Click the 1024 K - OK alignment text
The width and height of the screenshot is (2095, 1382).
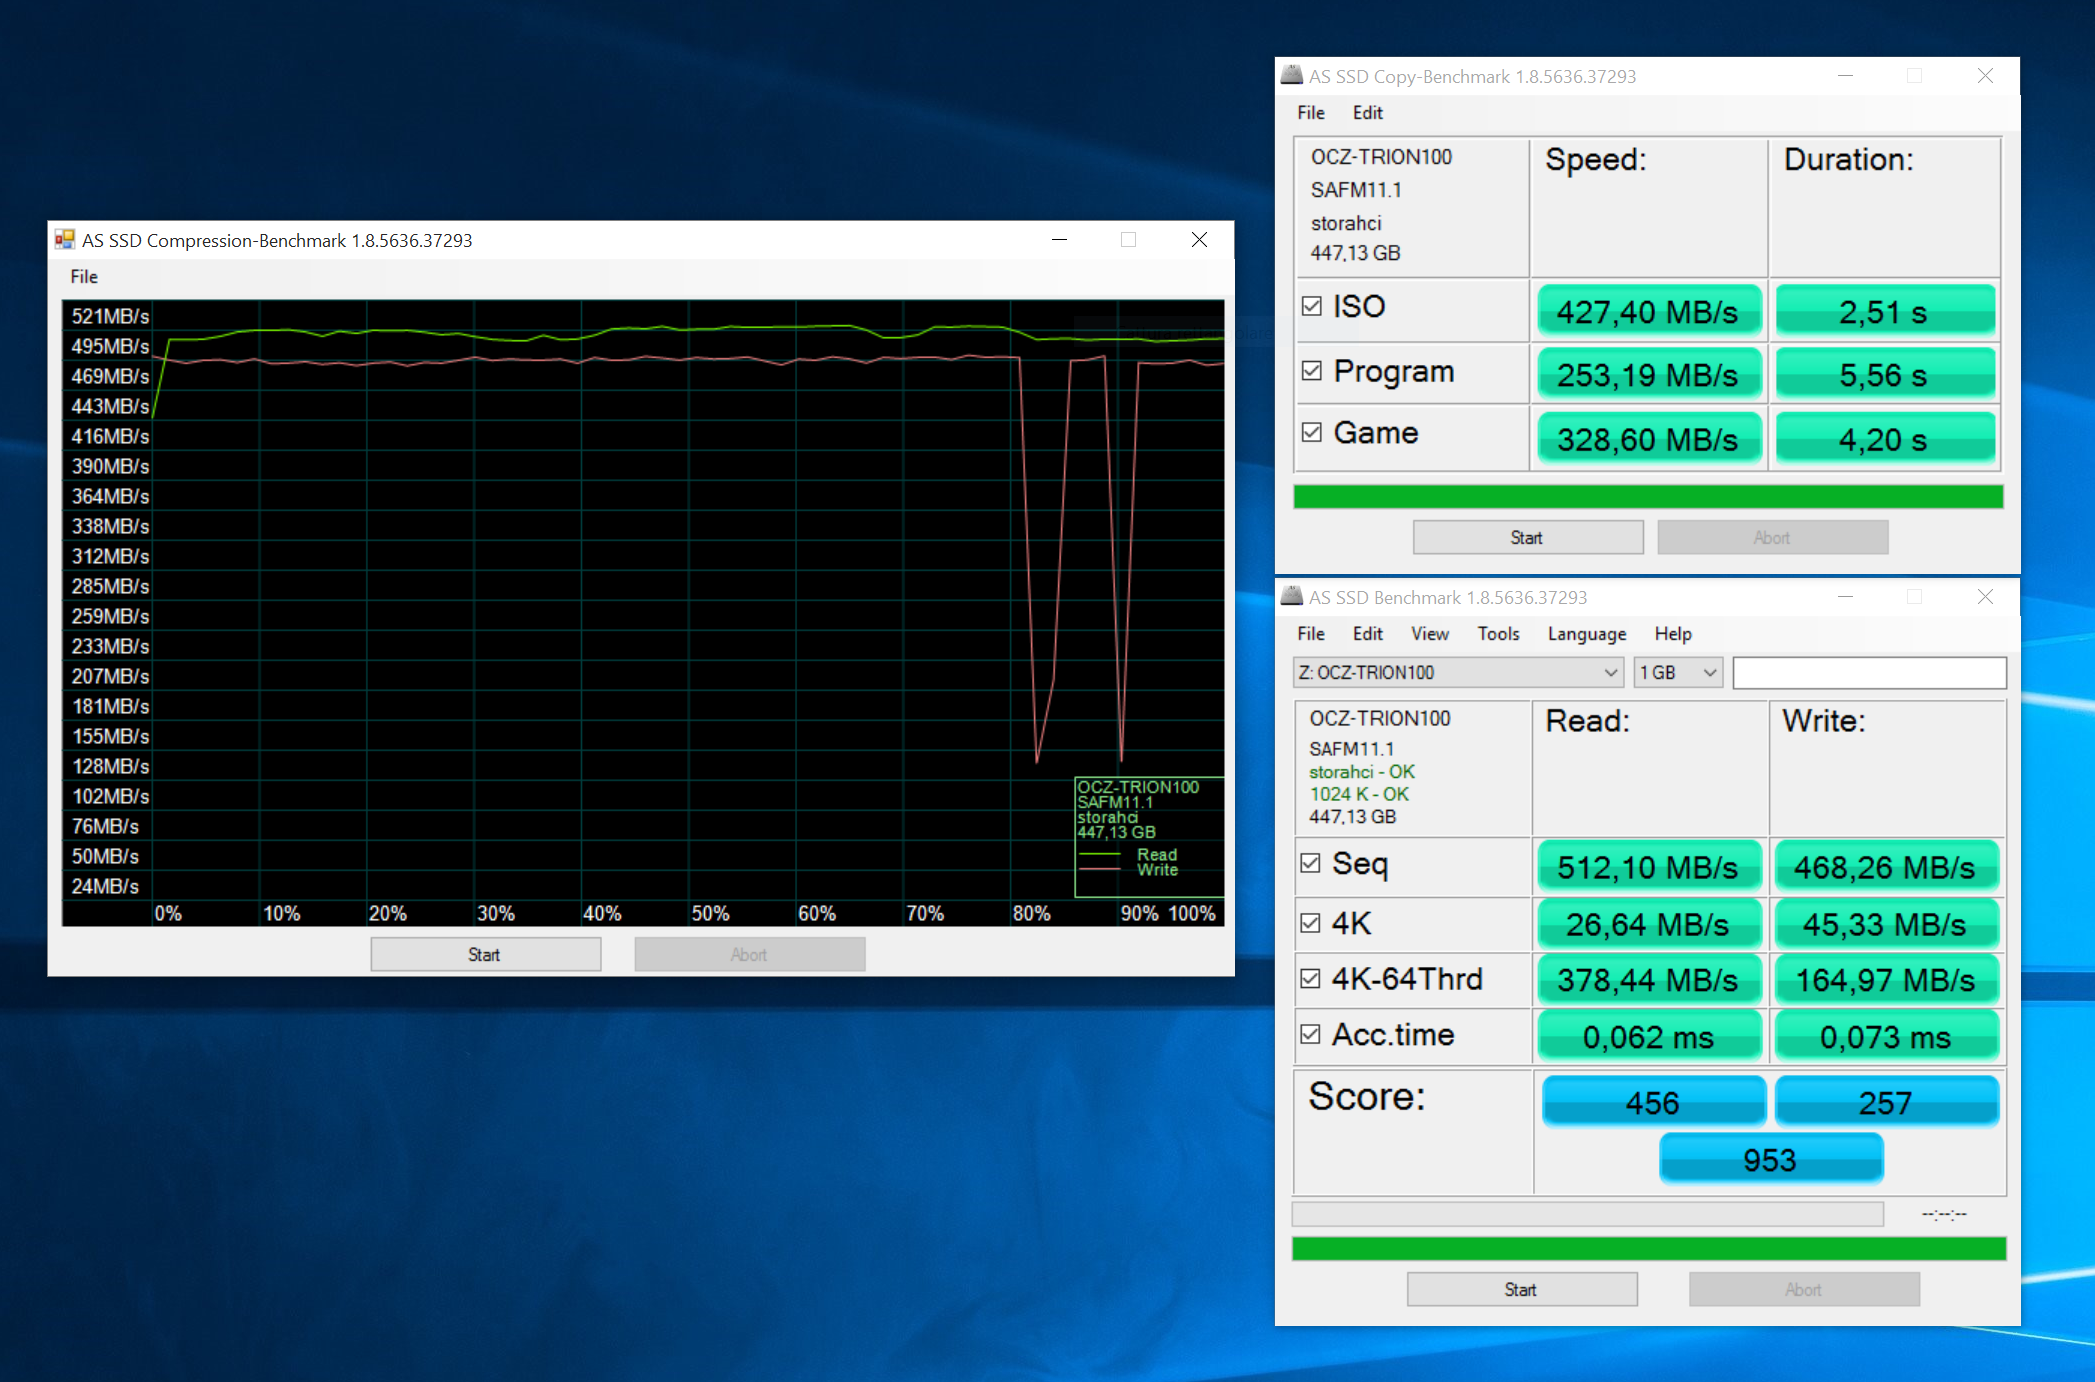[1359, 794]
